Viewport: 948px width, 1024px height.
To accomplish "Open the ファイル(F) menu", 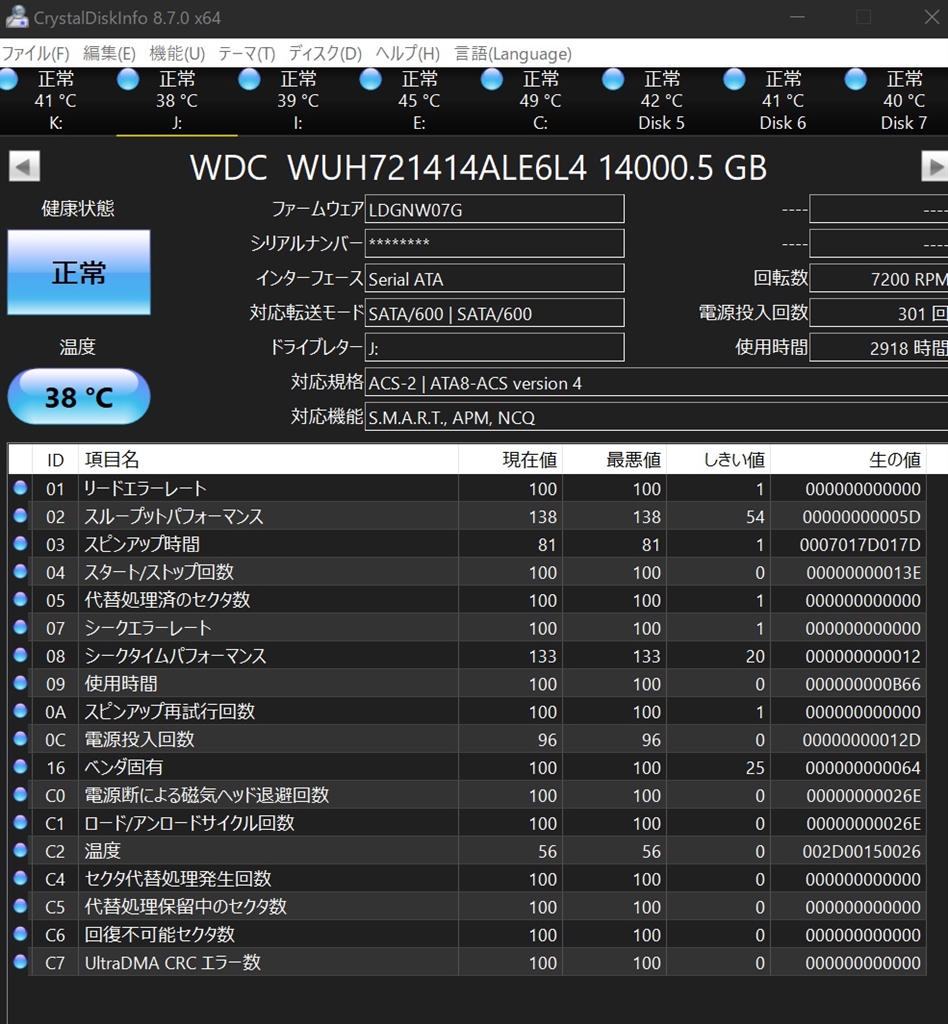I will pyautogui.click(x=36, y=54).
